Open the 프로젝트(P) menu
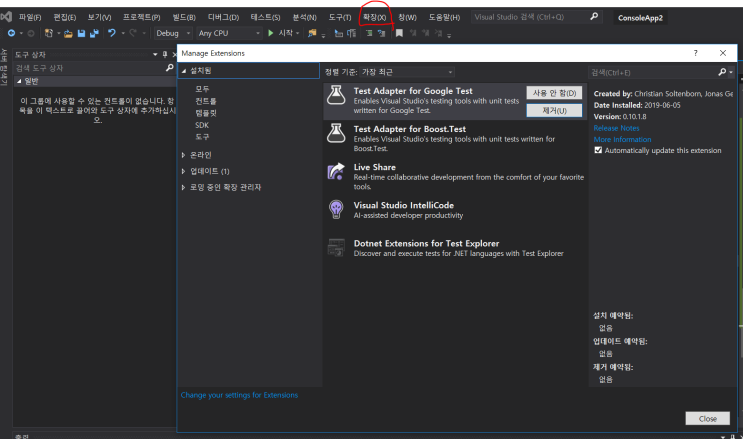 (x=141, y=18)
